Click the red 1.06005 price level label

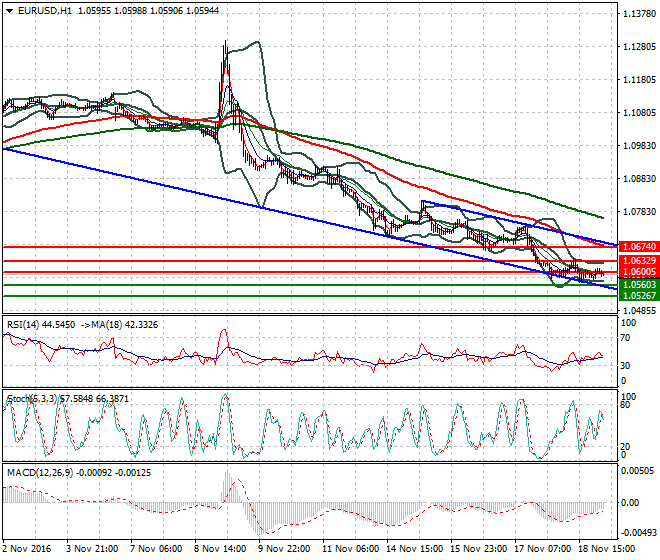639,272
